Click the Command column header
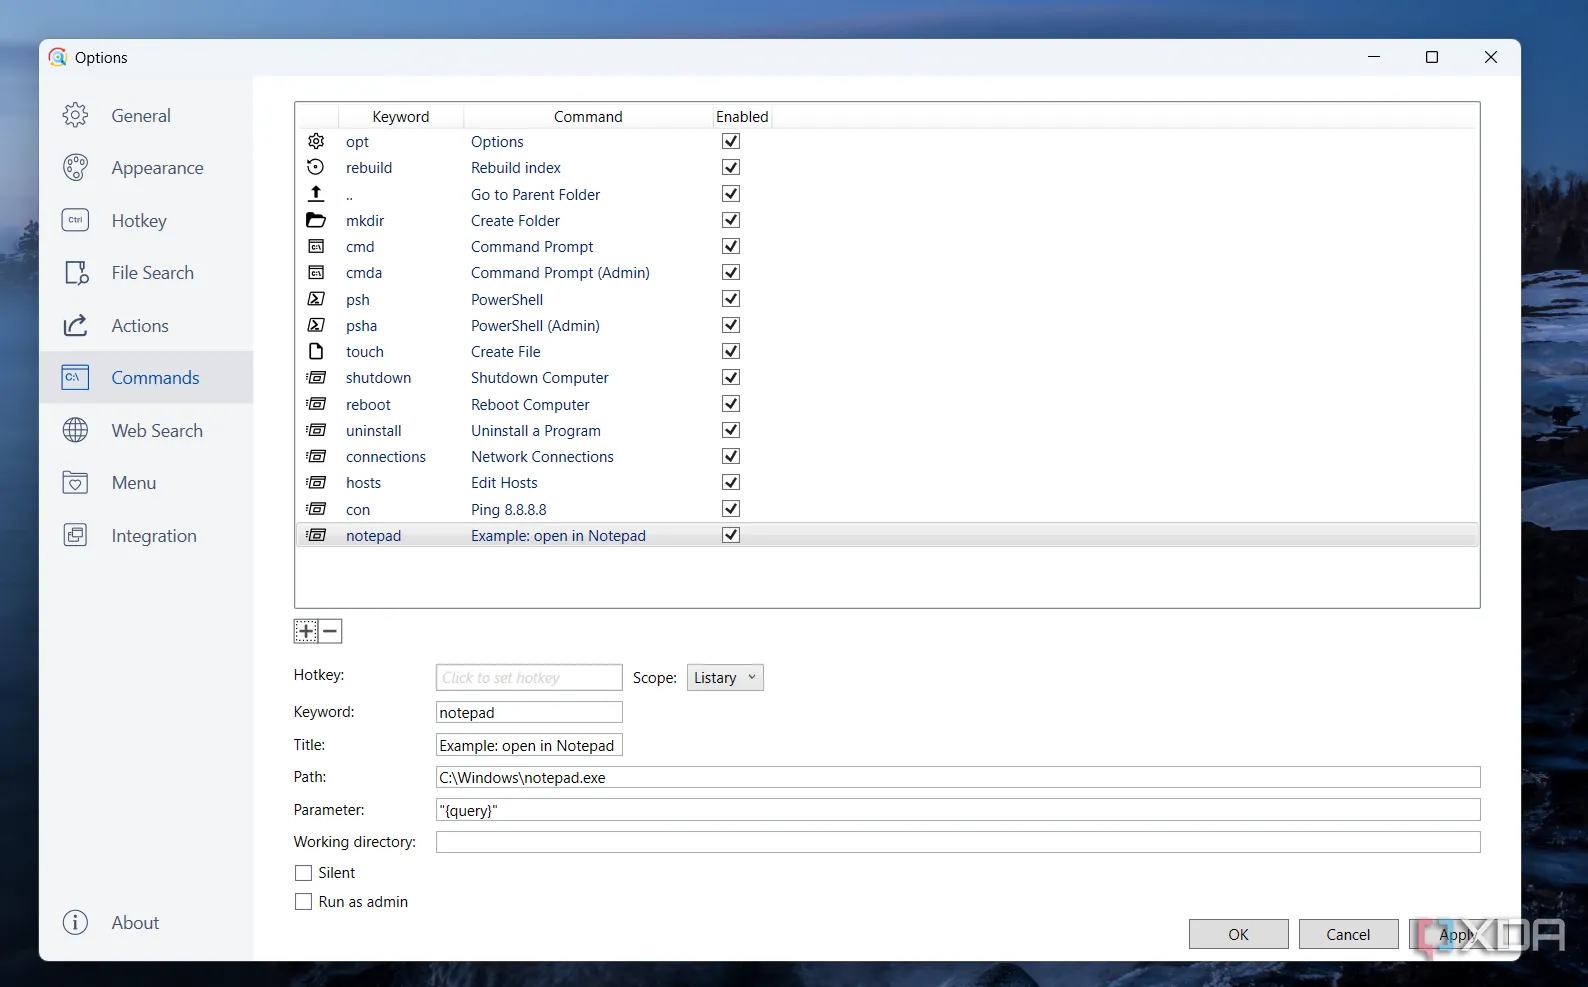This screenshot has height=987, width=1588. click(x=588, y=116)
